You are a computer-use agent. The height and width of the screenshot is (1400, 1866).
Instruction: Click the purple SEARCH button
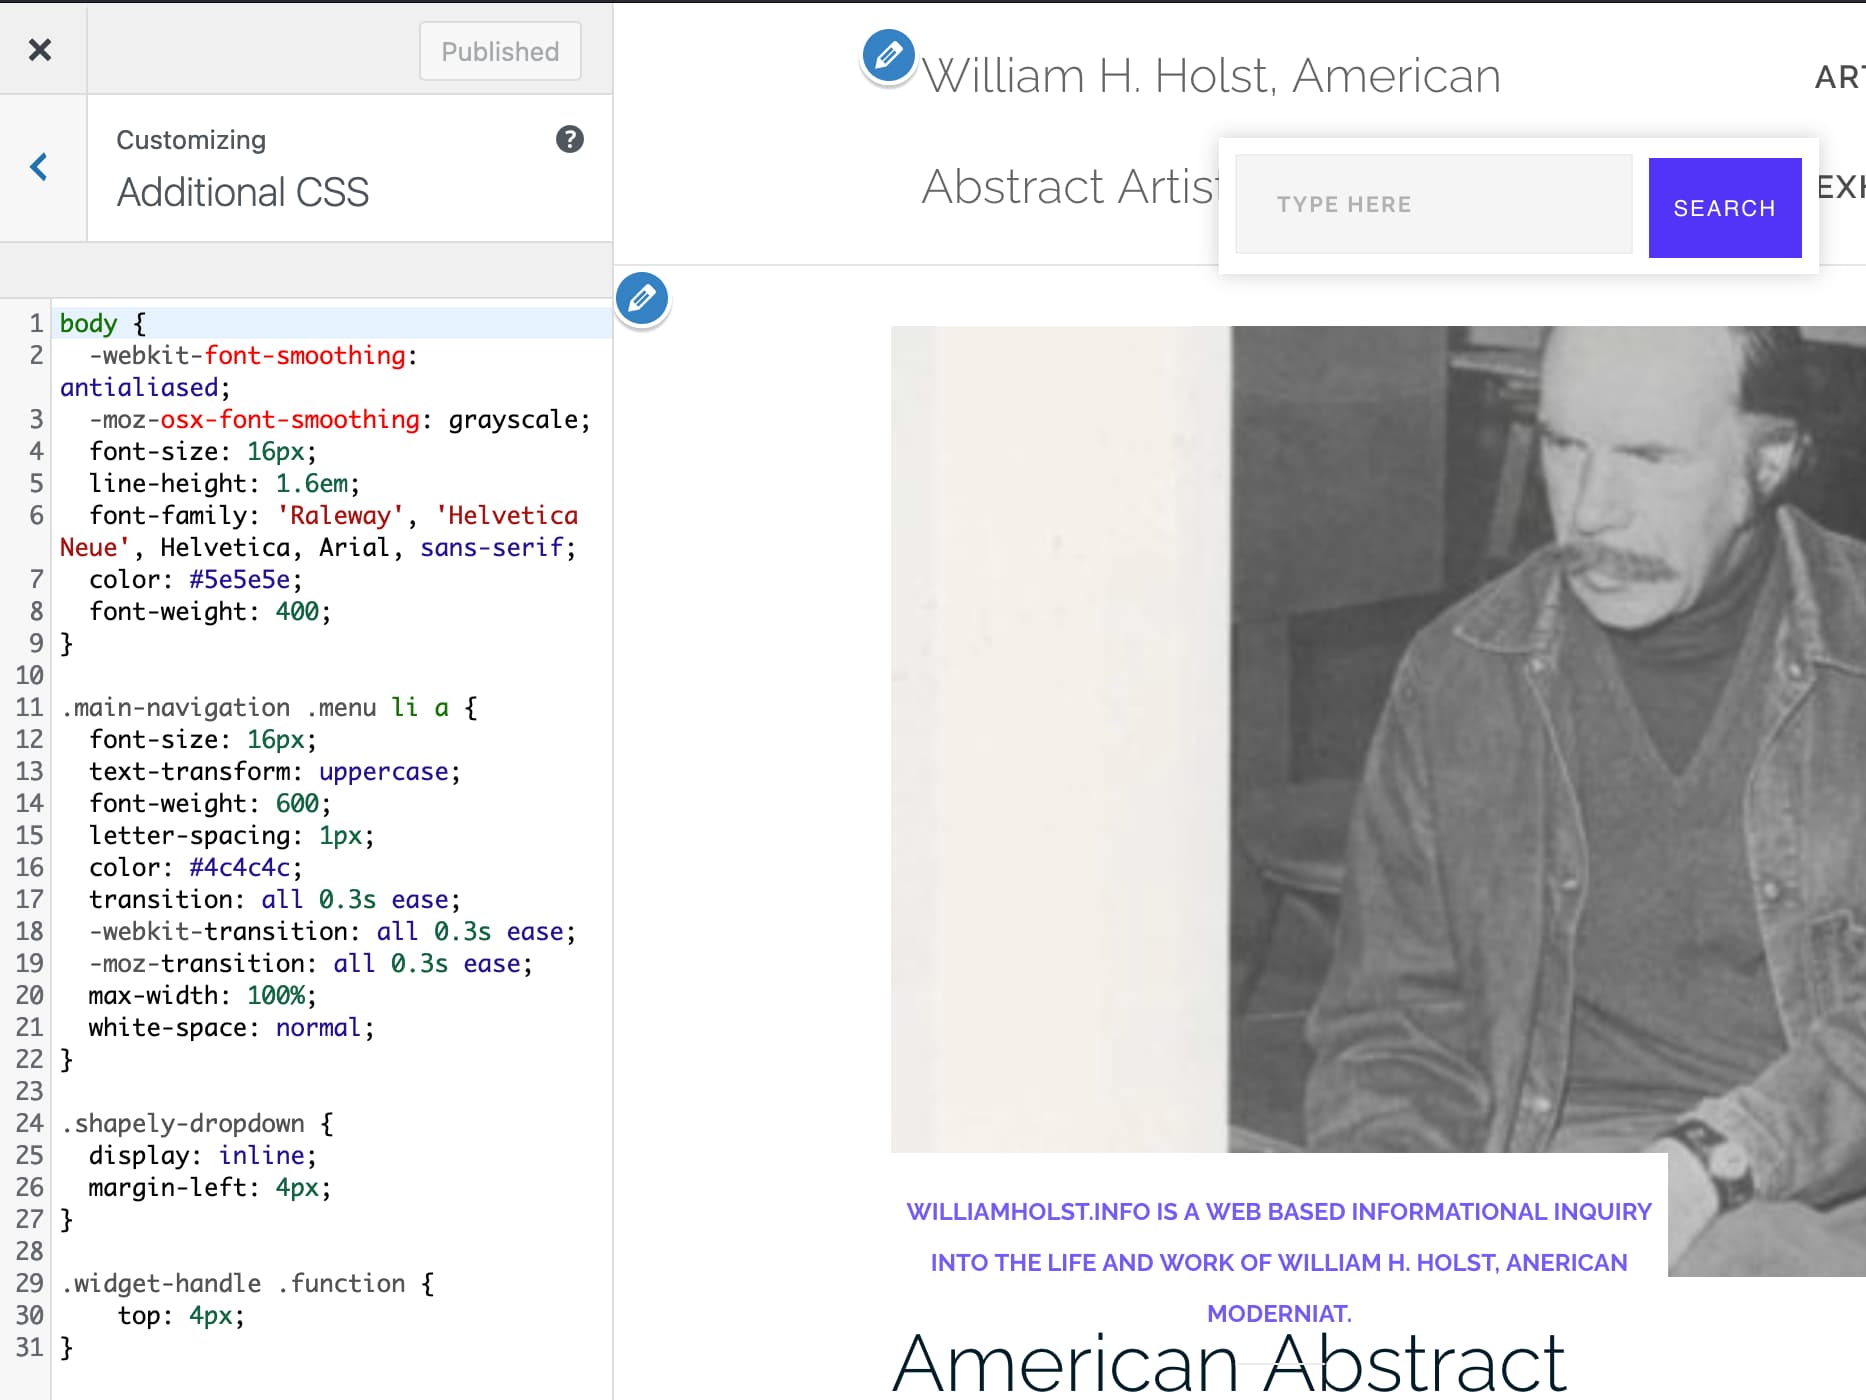(x=1724, y=208)
